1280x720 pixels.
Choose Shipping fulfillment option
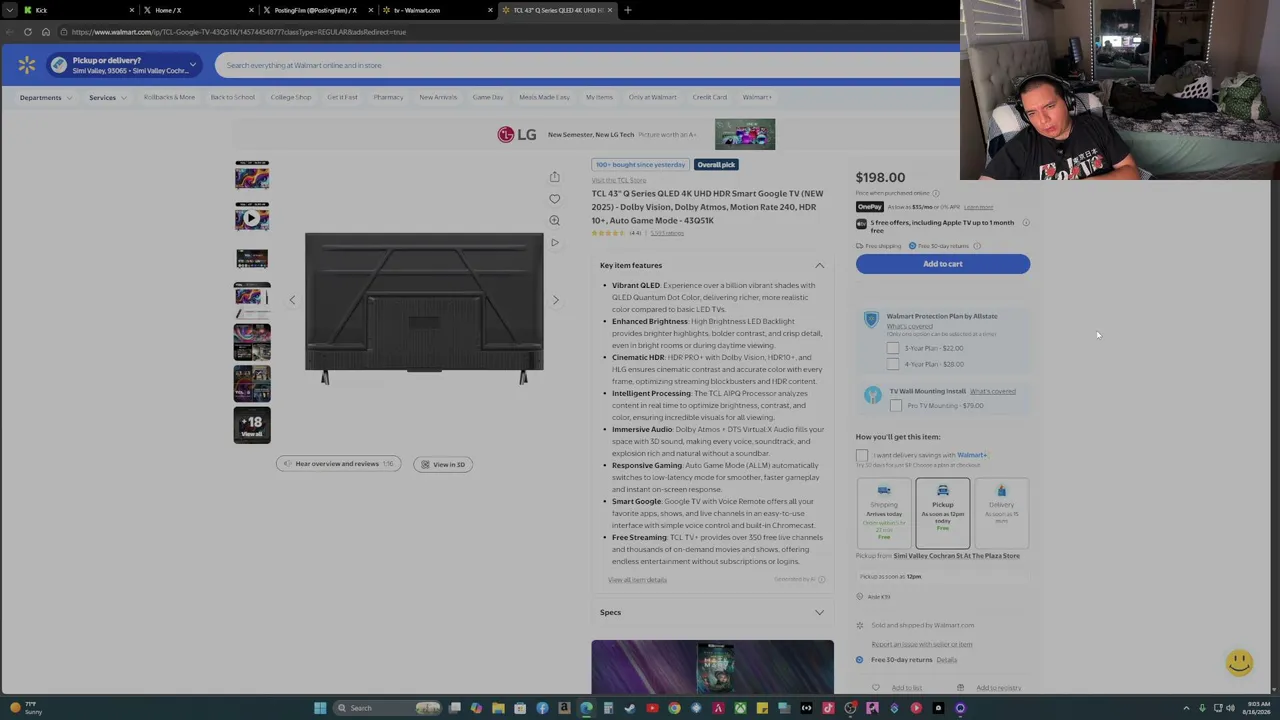(884, 513)
